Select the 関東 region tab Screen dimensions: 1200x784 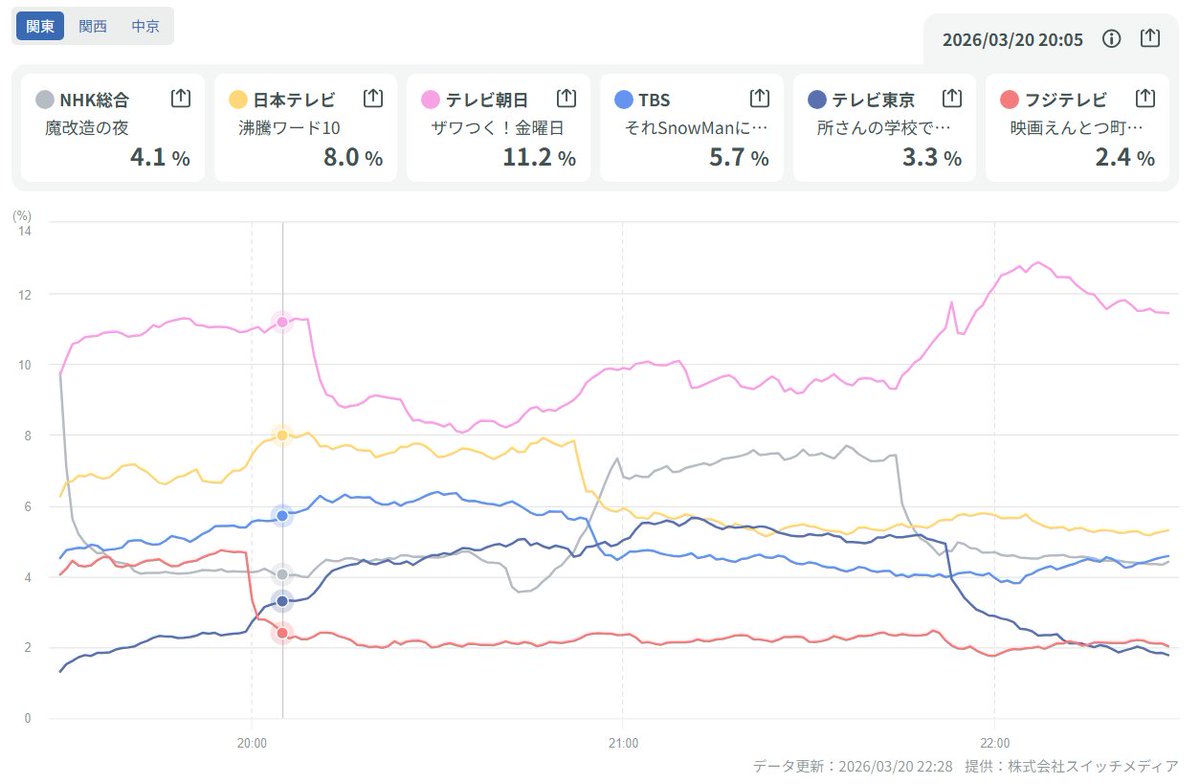(x=40, y=26)
